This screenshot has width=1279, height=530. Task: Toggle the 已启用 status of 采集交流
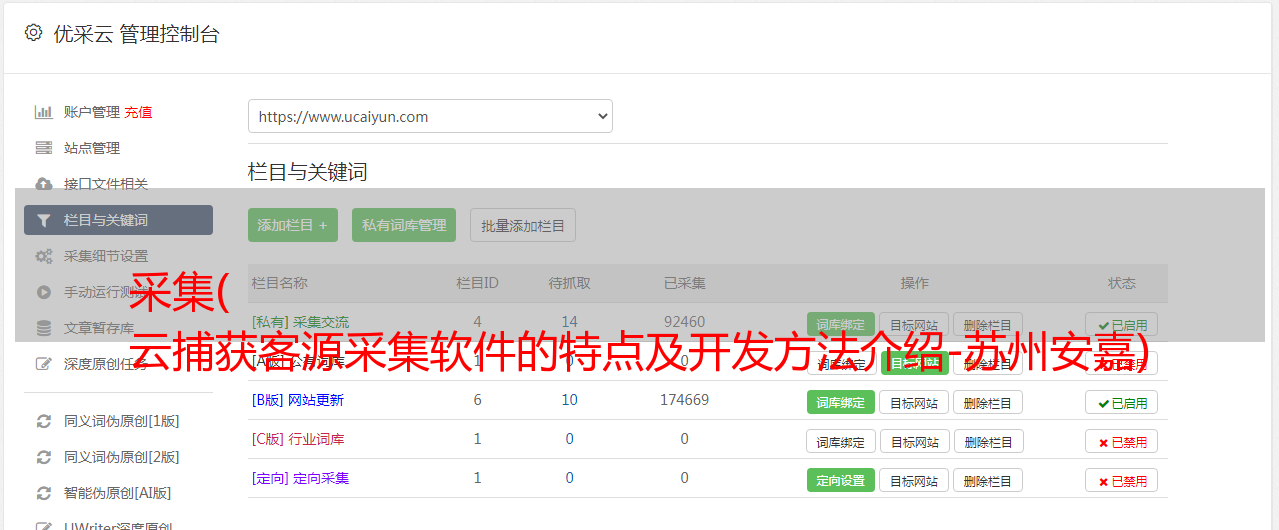coord(1122,324)
